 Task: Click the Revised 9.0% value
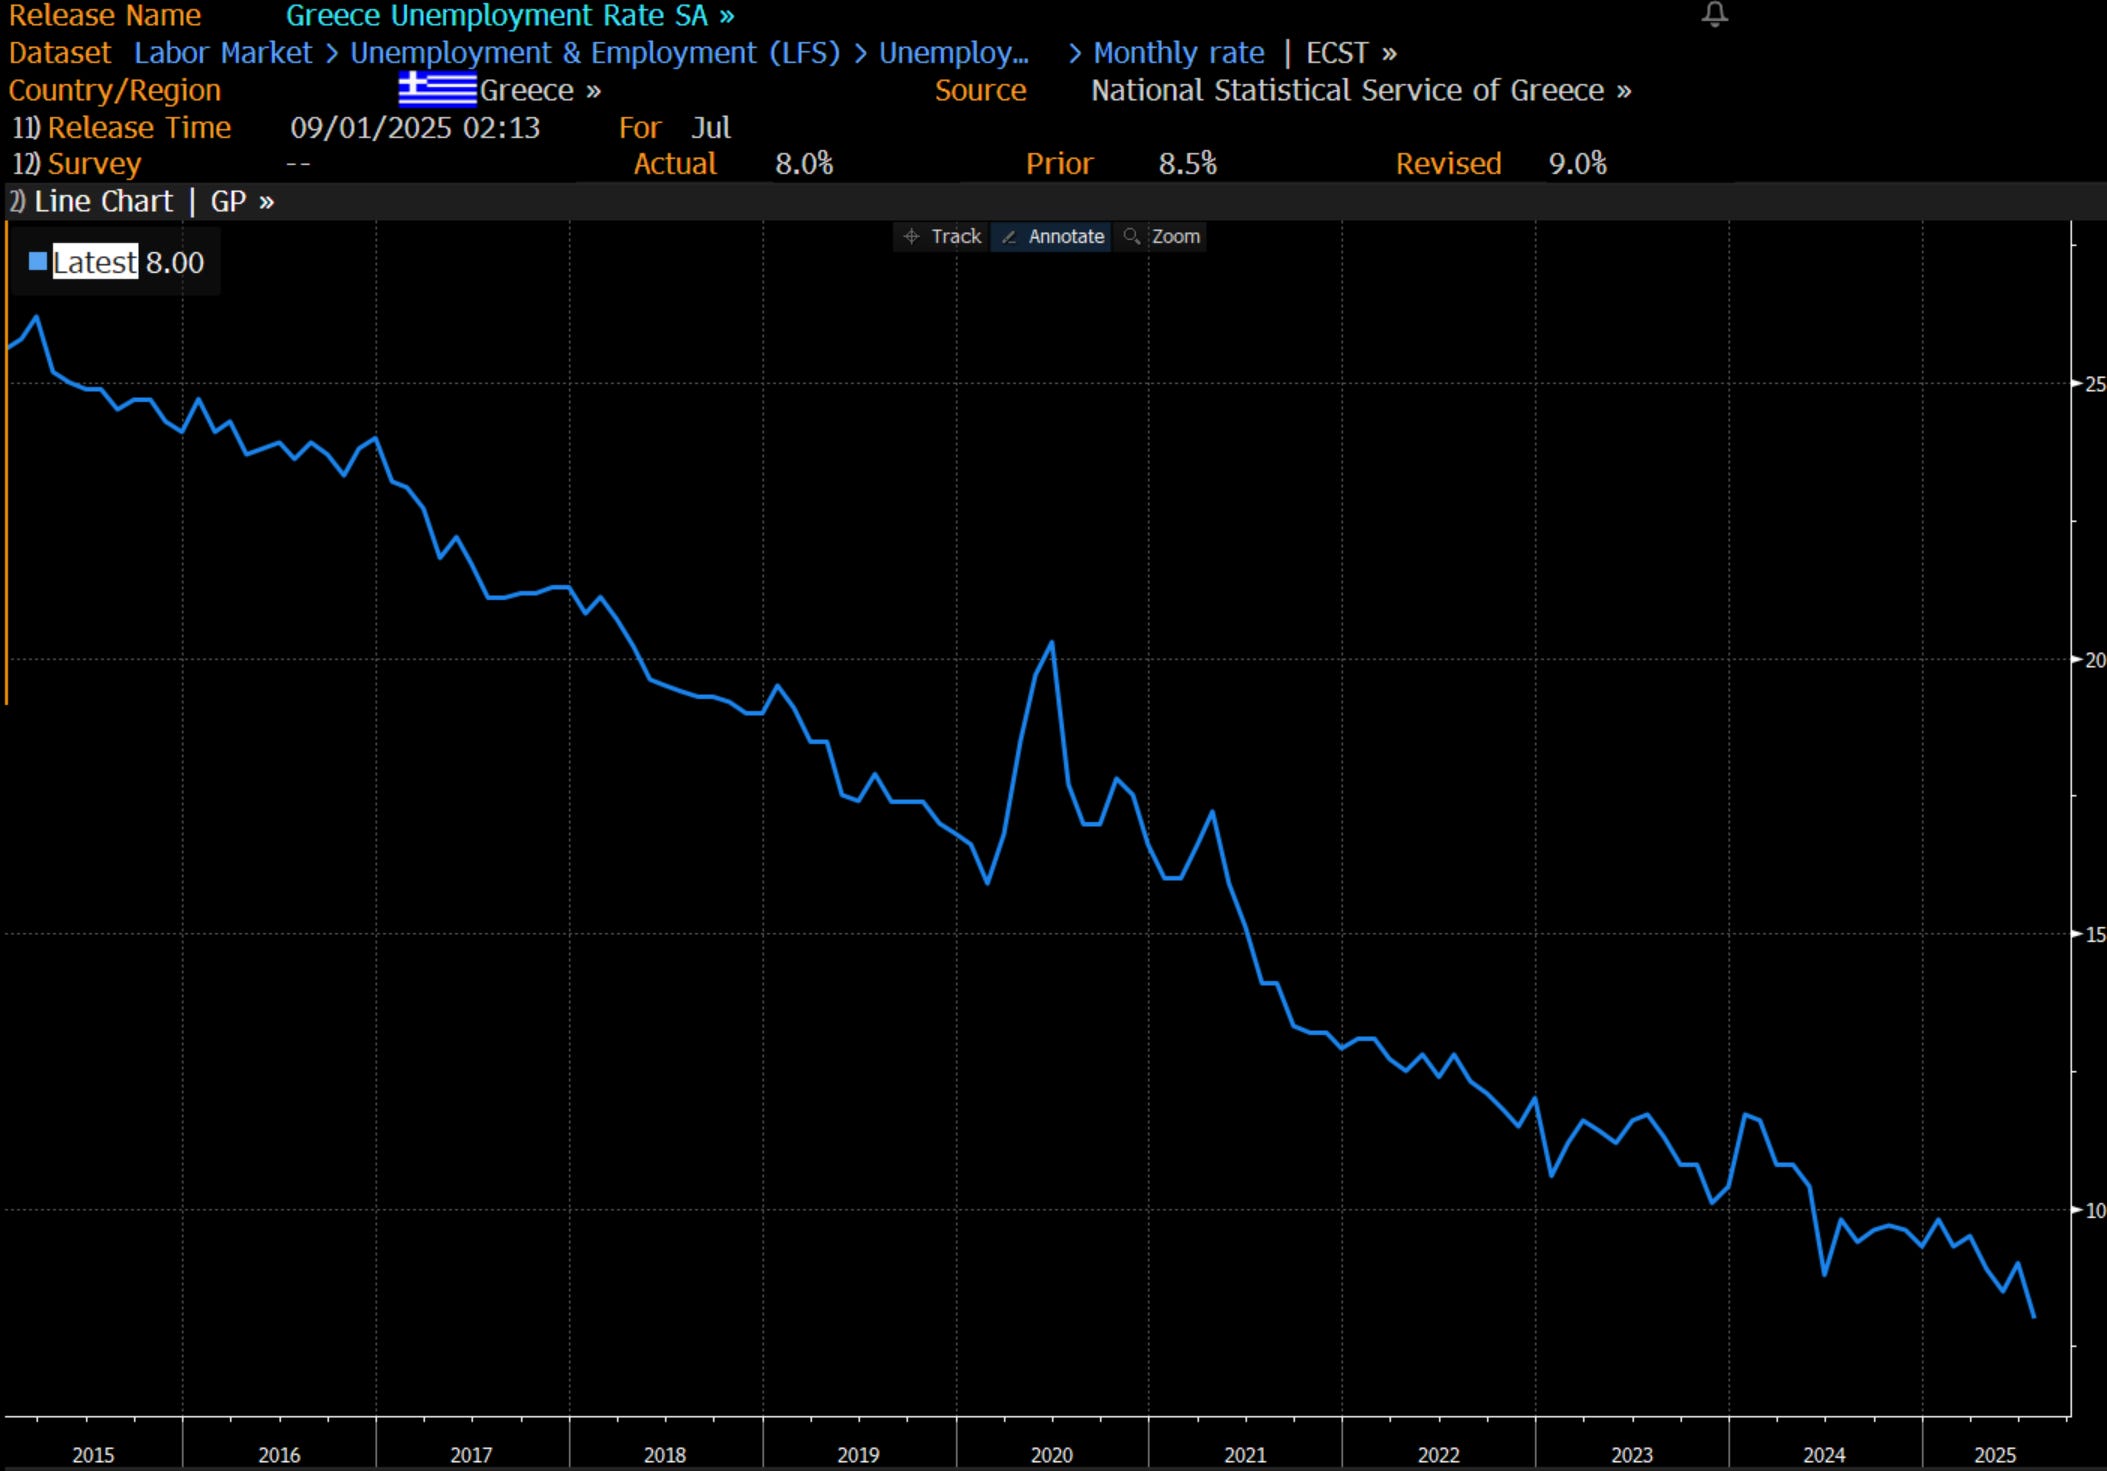(x=1577, y=164)
